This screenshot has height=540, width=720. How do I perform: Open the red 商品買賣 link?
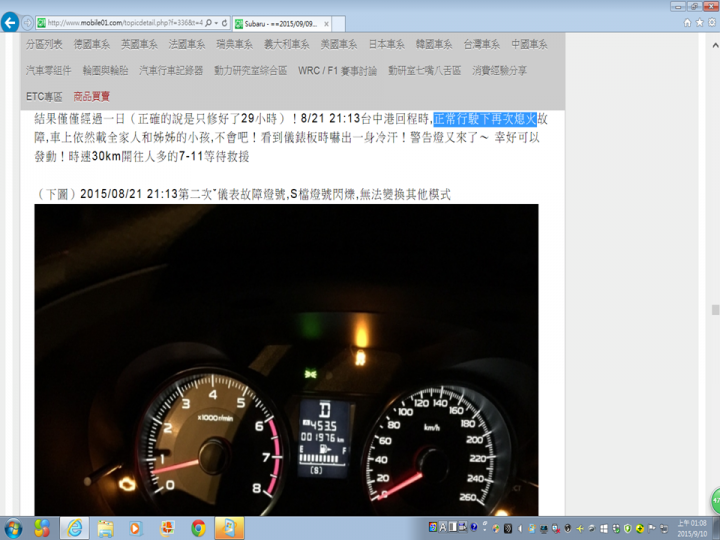pos(92,96)
